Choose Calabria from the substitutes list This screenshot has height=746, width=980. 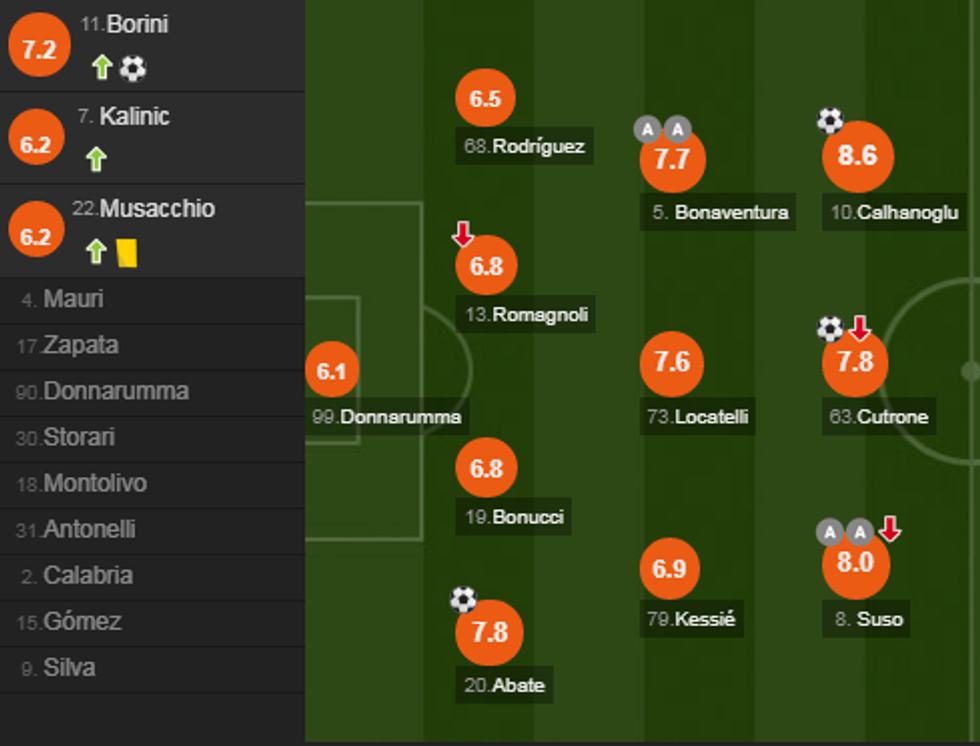(88, 576)
